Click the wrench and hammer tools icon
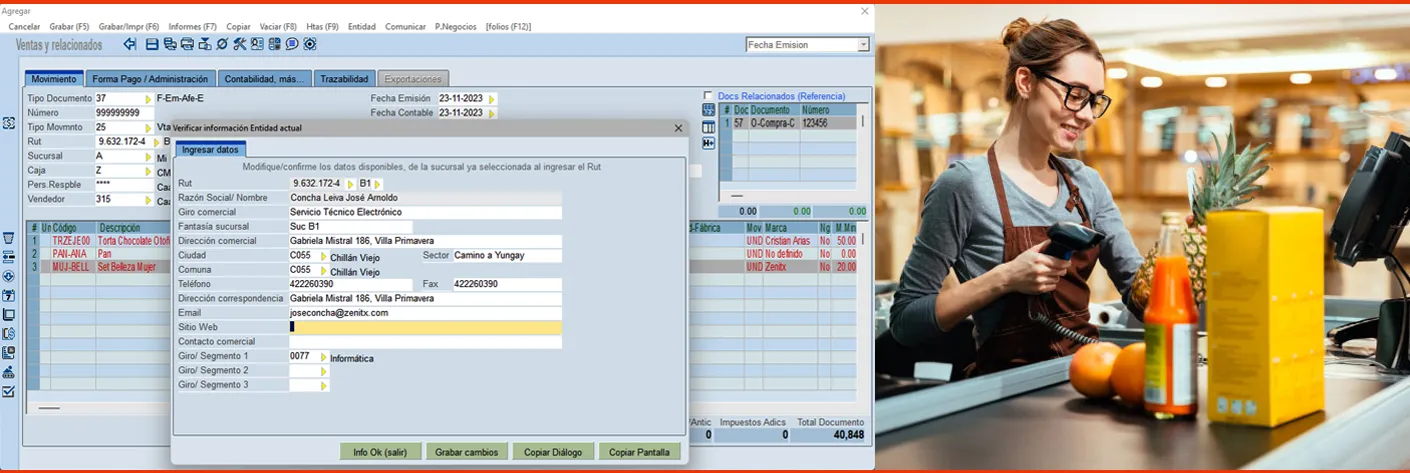 tap(240, 44)
